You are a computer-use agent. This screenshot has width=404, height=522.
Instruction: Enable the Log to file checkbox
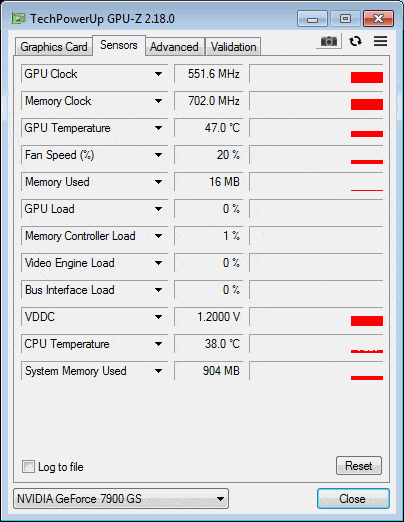[x=28, y=466]
